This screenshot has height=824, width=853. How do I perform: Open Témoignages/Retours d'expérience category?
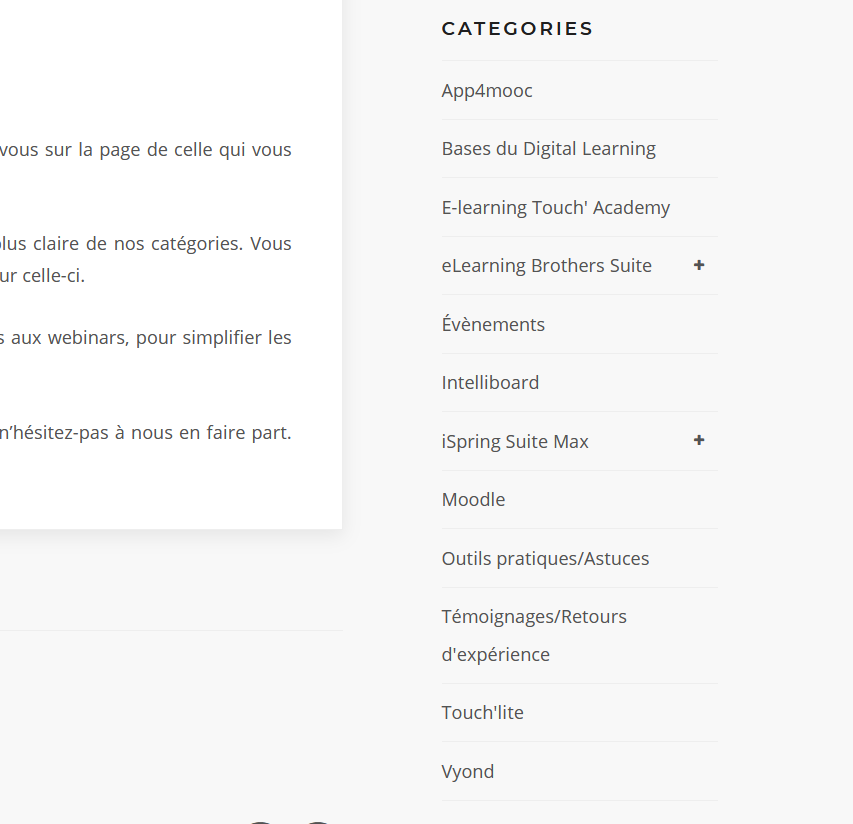534,635
